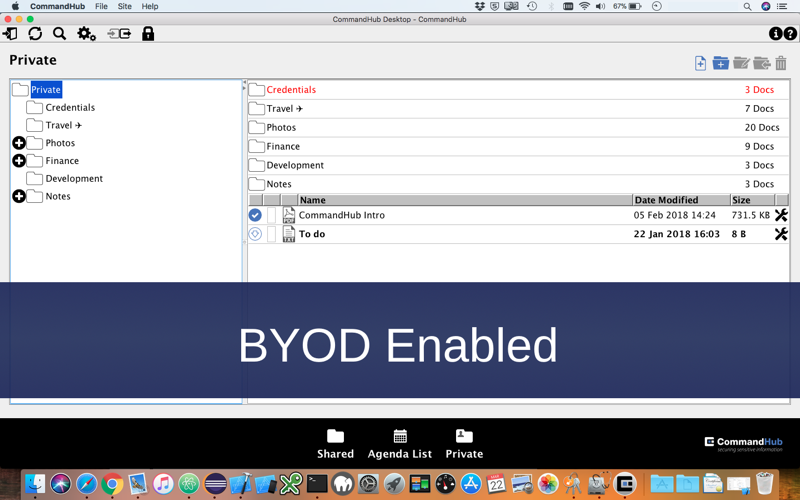This screenshot has height=500, width=800.
Task: Launch Google Chrome from the Dock
Action: 112,484
